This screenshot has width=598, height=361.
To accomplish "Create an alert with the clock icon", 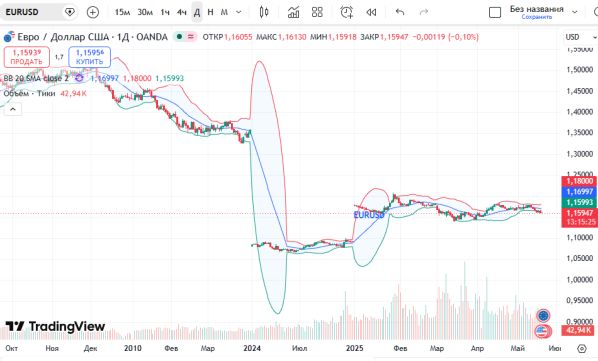I will [x=347, y=12].
